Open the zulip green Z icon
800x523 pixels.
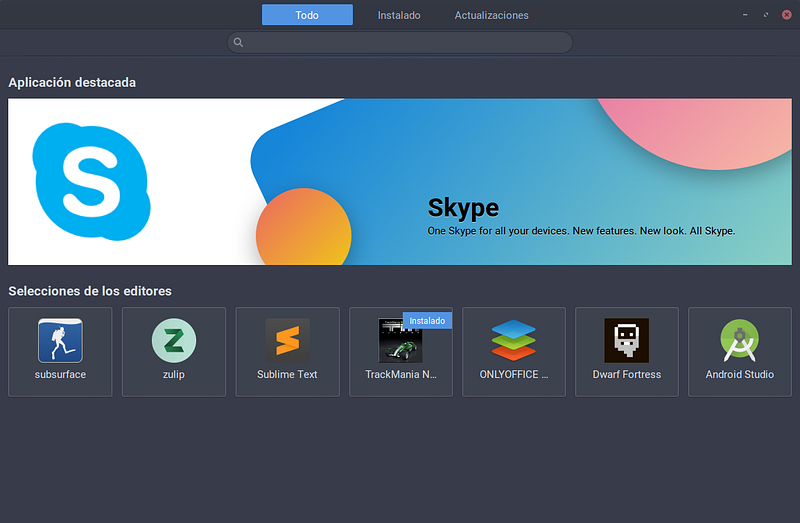(173, 340)
